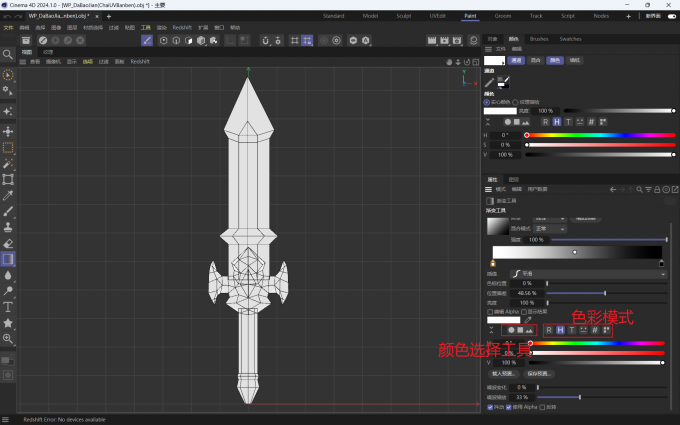The width and height of the screenshot is (680, 425).
Task: Open the attributes panel hamburger menu
Action: coord(488,190)
